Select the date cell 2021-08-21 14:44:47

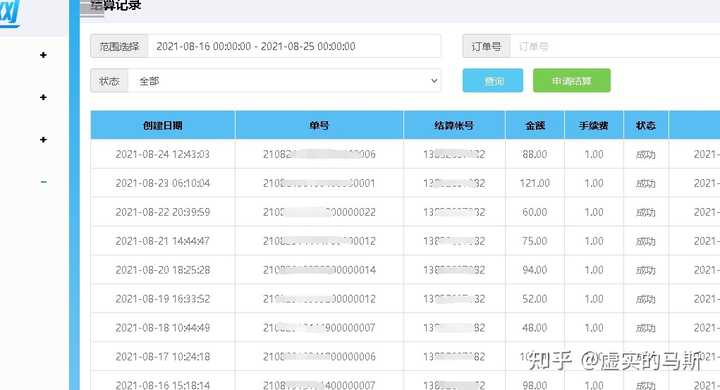pyautogui.click(x=163, y=241)
